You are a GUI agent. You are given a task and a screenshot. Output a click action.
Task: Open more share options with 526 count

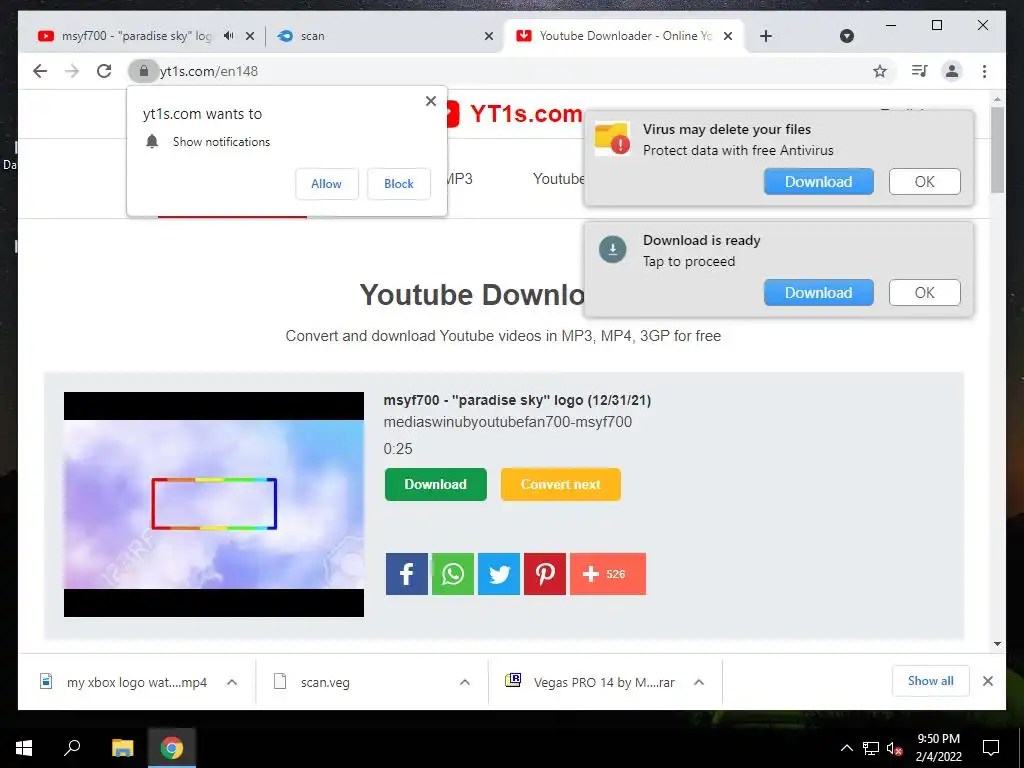[608, 574]
